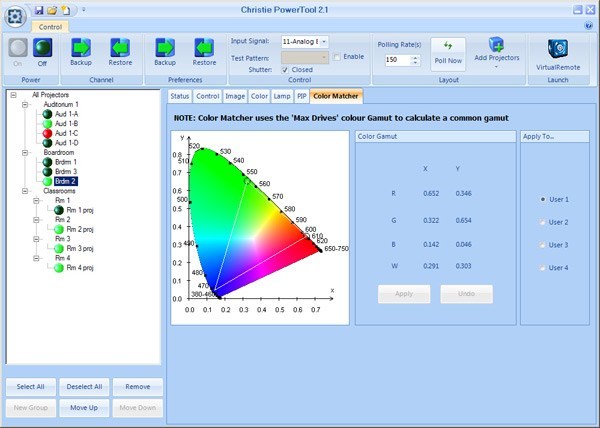This screenshot has width=600, height=428.
Task: Click the green gamut vertex on chromaticity diagram
Action: click(247, 181)
